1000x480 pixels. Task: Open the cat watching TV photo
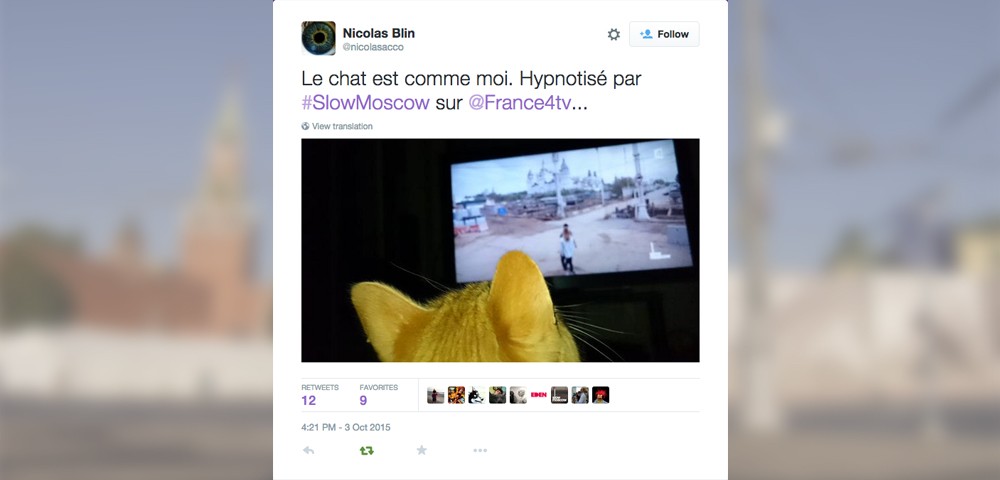[x=500, y=250]
